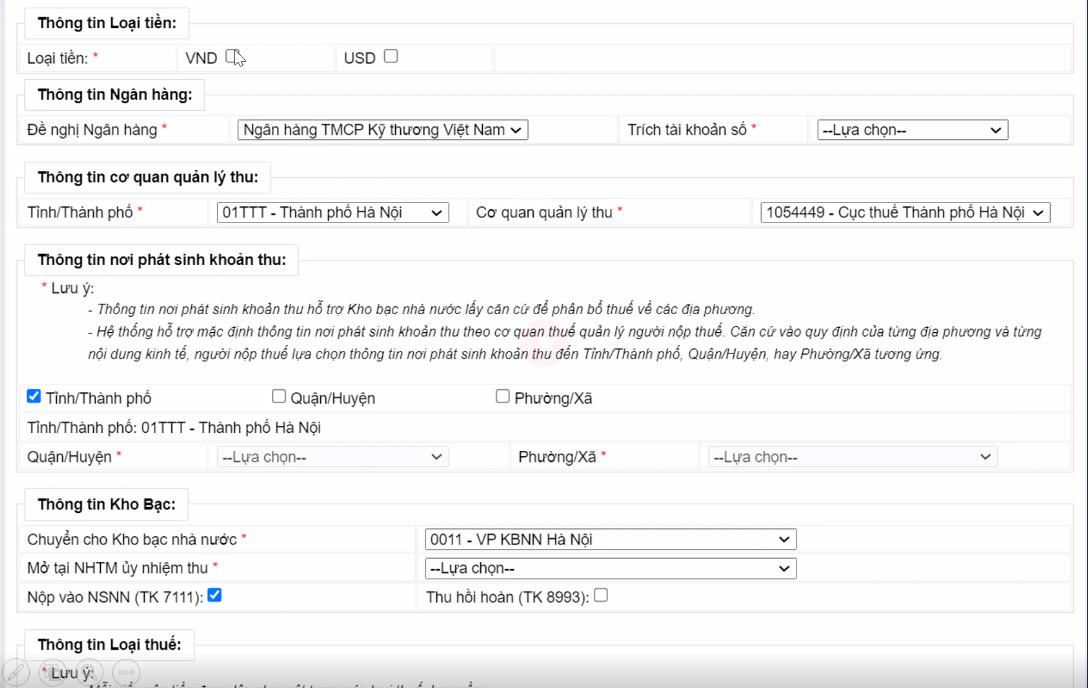This screenshot has width=1088, height=688.
Task: Click the 'Thông tin Loại thuế:' heading
Action: (x=110, y=644)
